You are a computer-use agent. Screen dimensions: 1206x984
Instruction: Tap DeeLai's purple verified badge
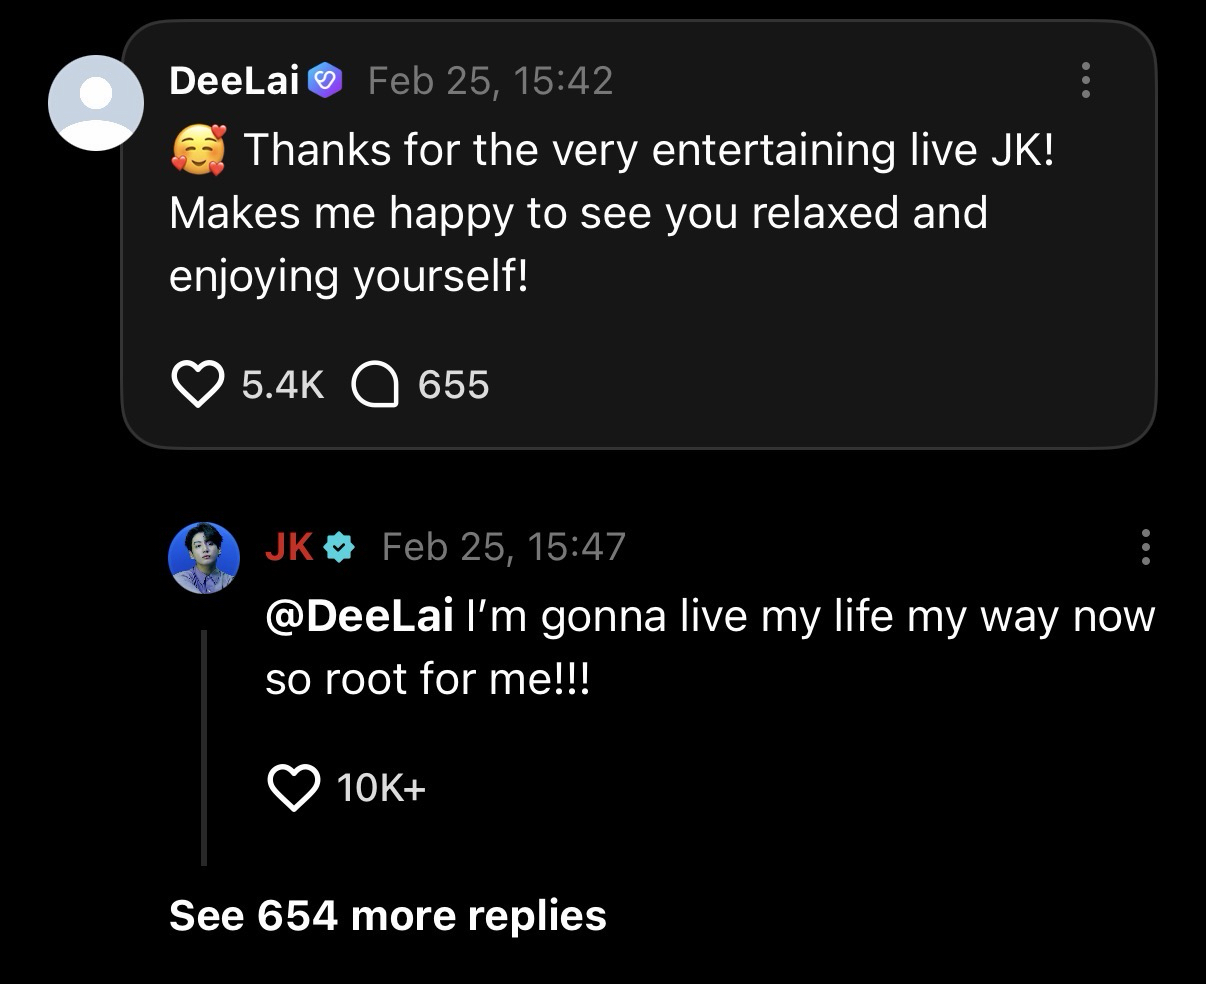click(326, 80)
